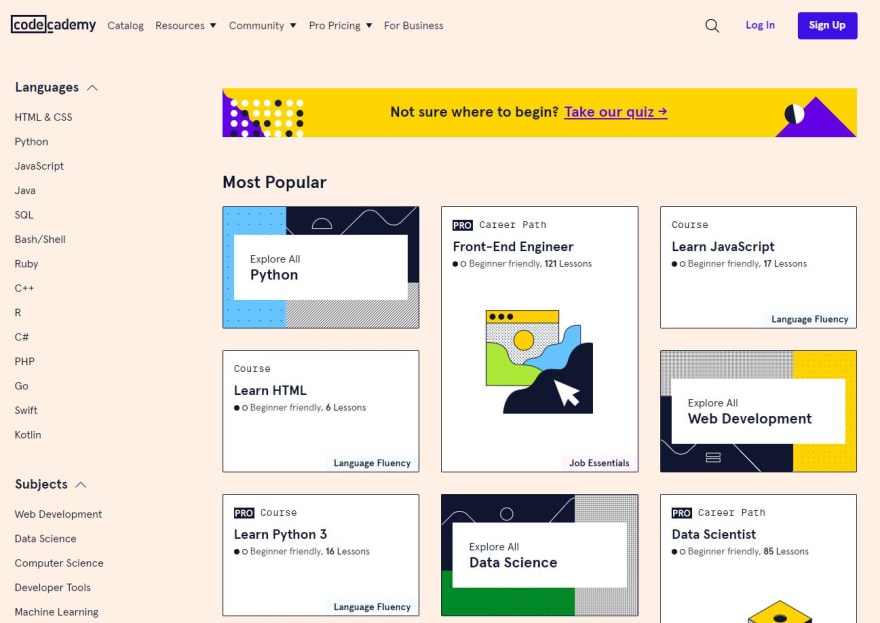Open the Catalog nav item
This screenshot has width=880, height=623.
click(126, 26)
